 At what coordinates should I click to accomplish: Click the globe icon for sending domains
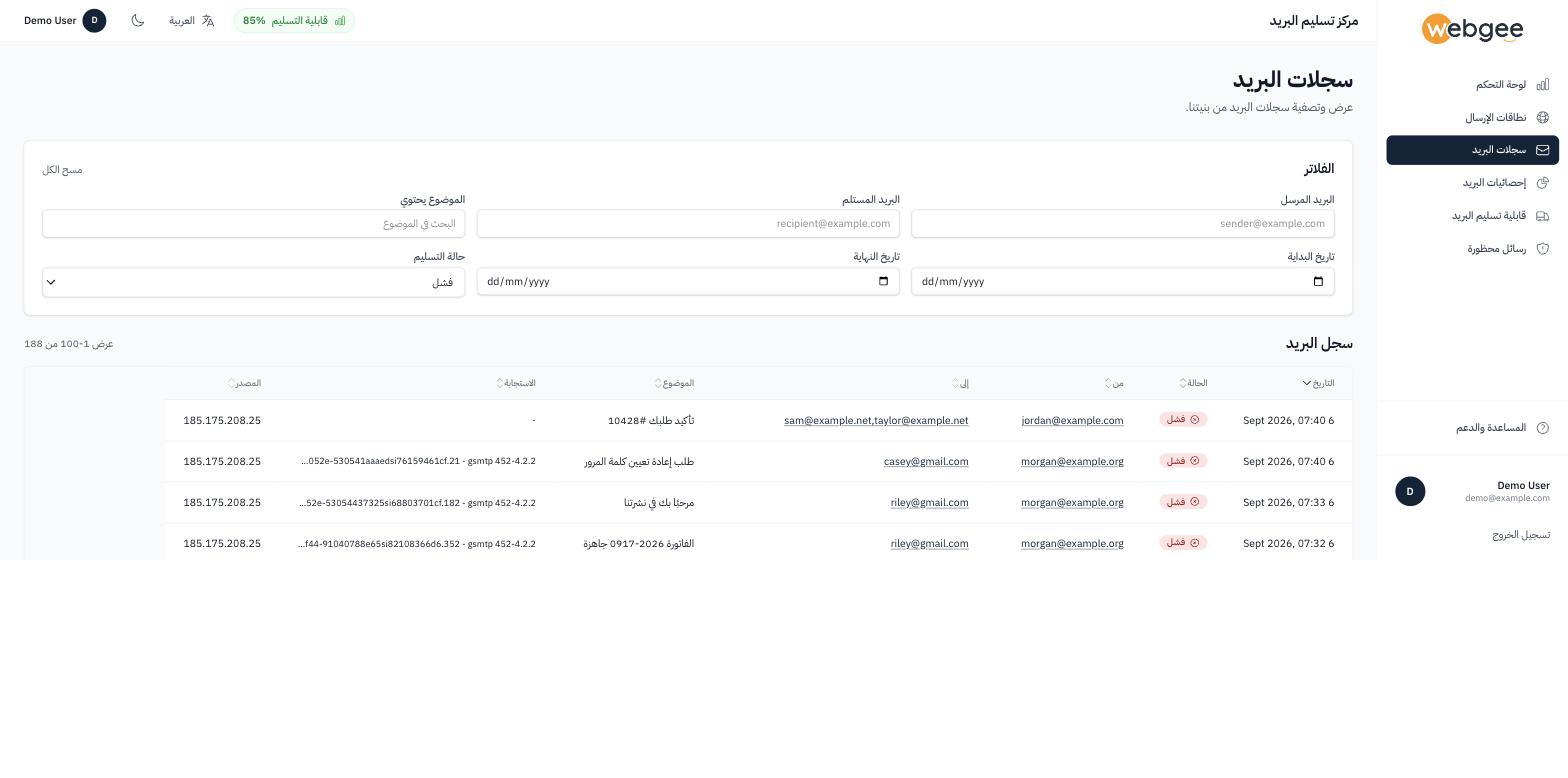tap(1543, 118)
